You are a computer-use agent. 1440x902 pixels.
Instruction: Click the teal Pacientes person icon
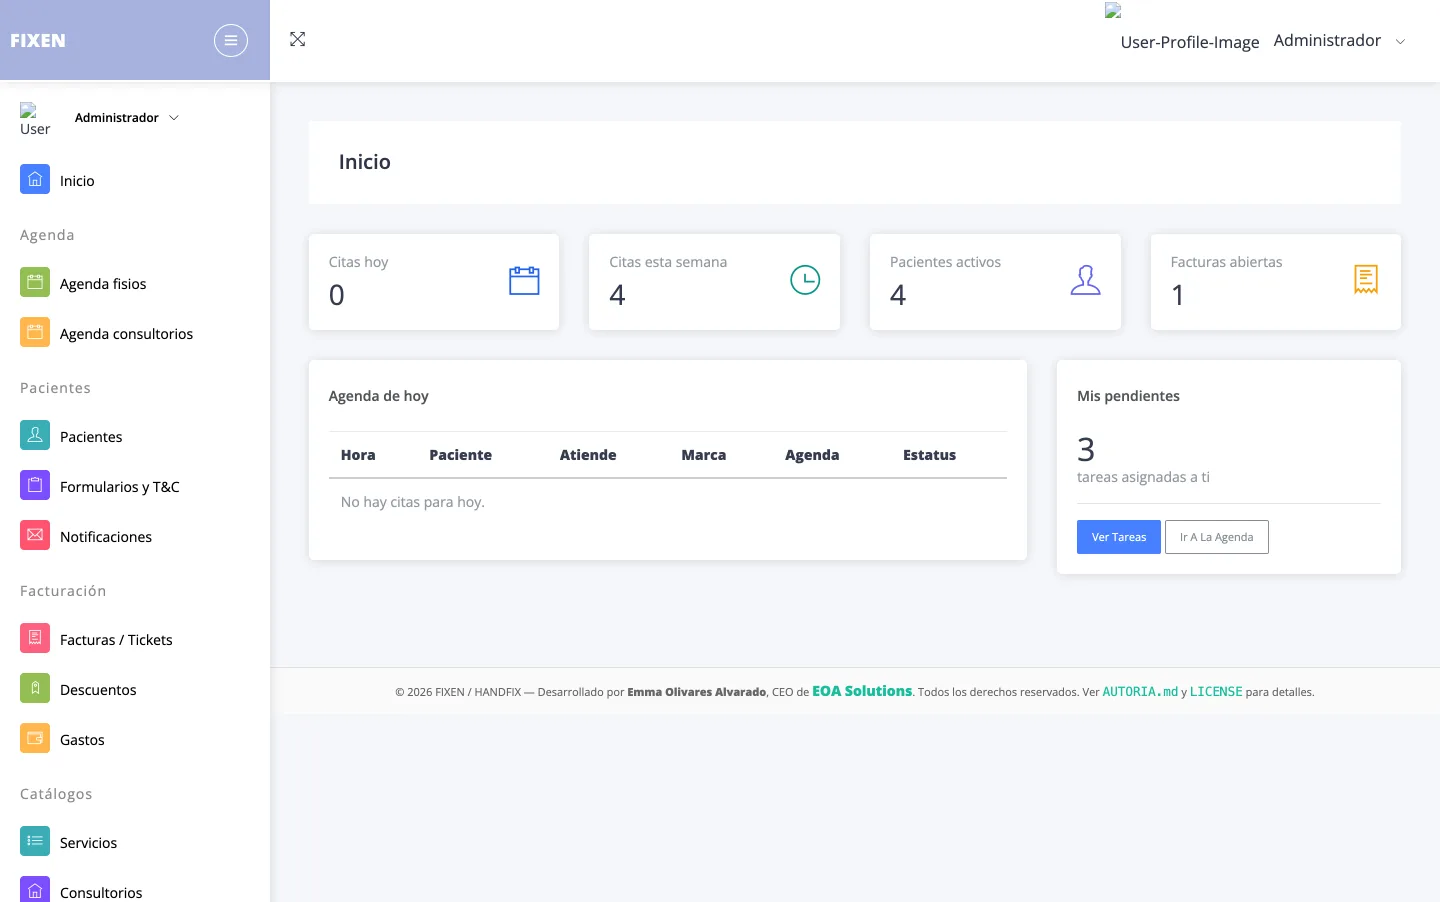click(35, 436)
